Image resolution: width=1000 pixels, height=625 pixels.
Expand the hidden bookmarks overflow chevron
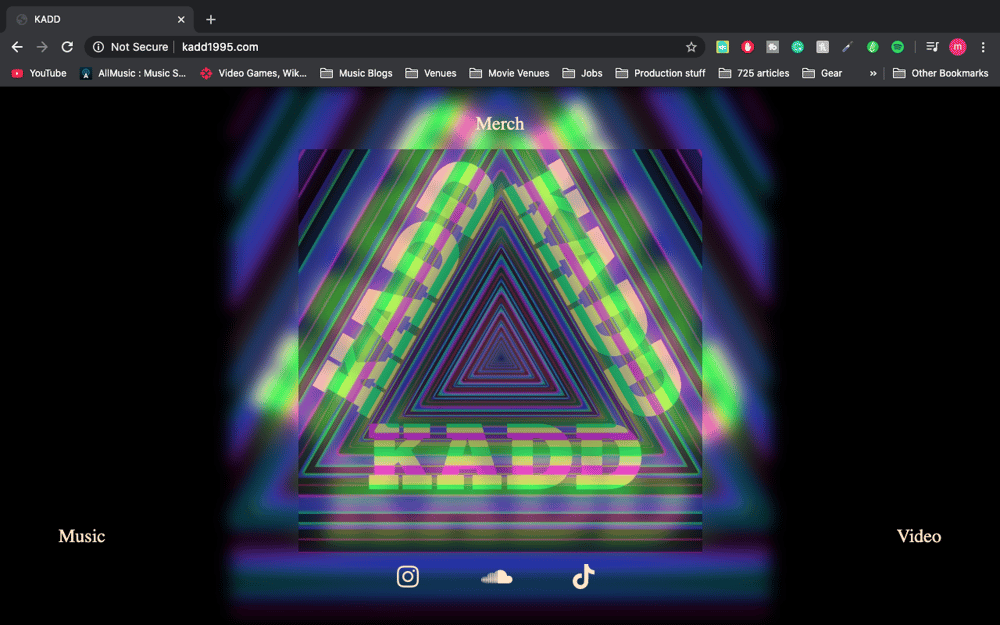click(x=872, y=72)
